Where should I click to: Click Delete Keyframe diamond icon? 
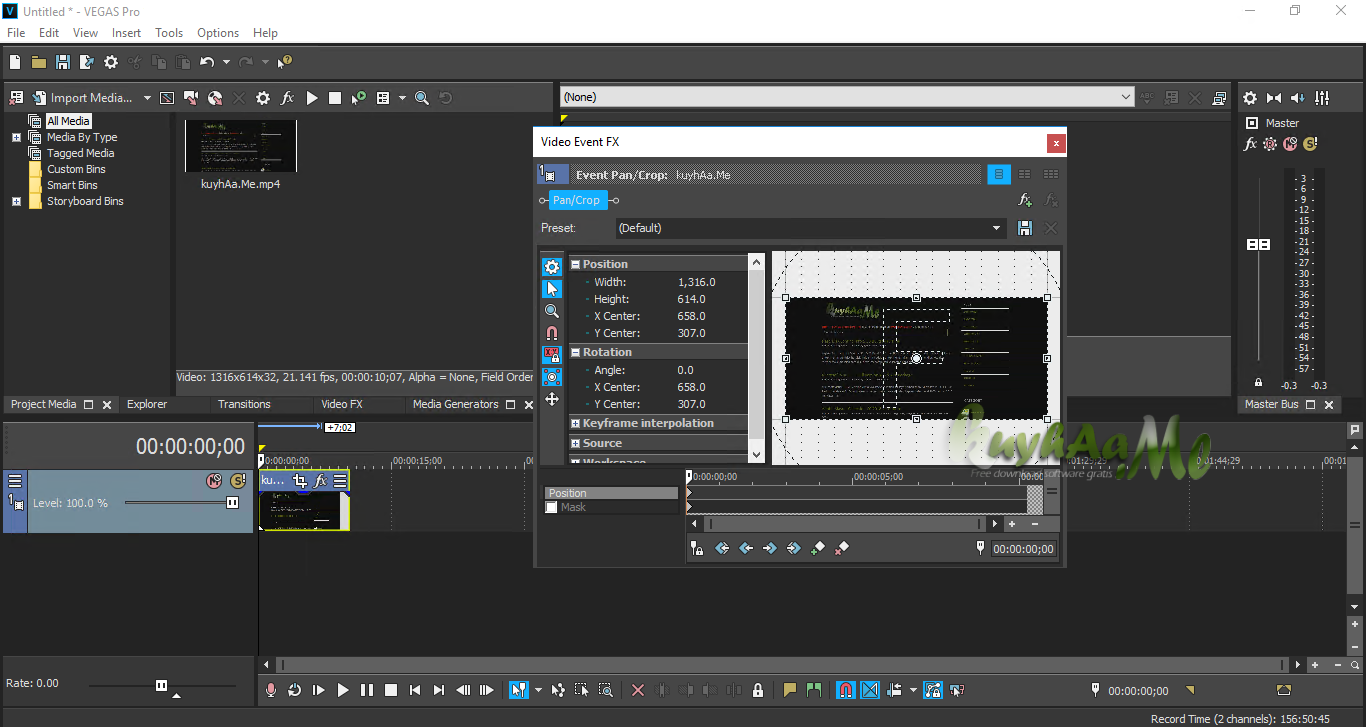[842, 548]
